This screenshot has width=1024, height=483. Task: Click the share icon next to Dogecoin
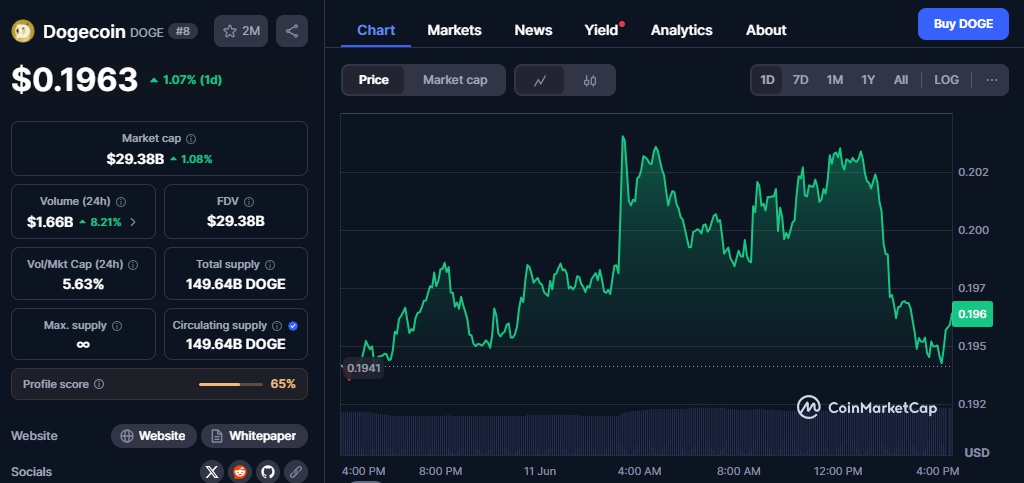[x=292, y=31]
